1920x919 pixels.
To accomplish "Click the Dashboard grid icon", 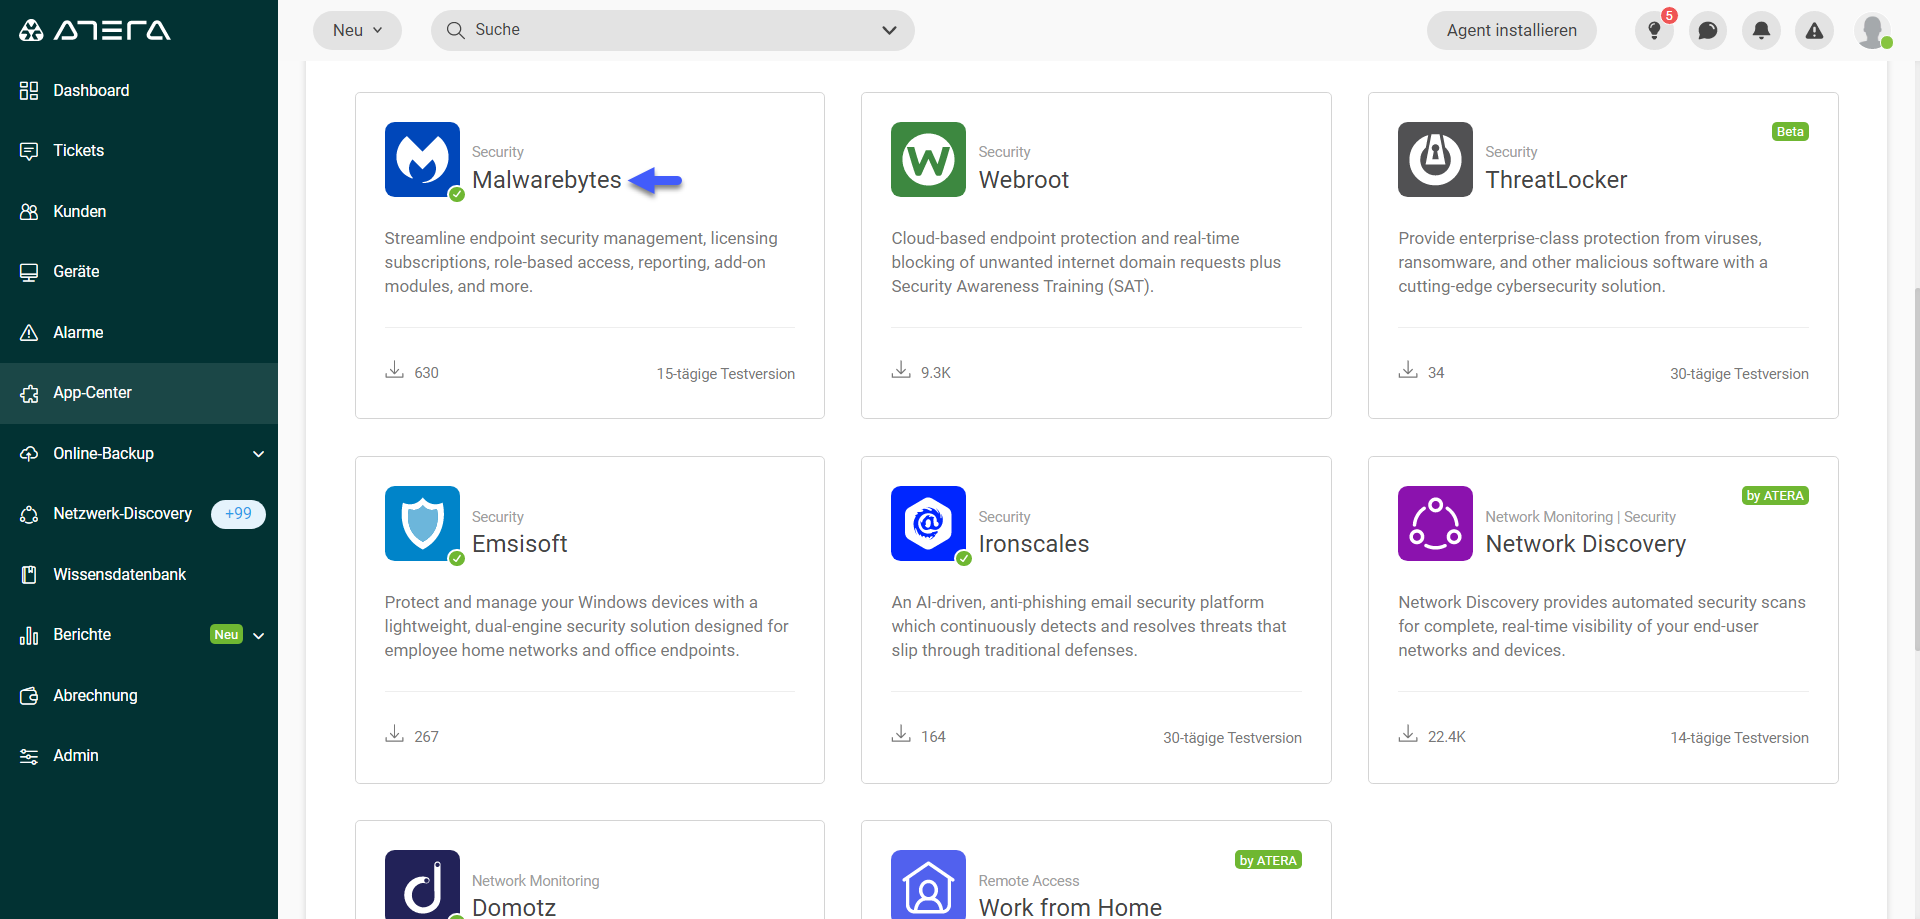I will (29, 91).
